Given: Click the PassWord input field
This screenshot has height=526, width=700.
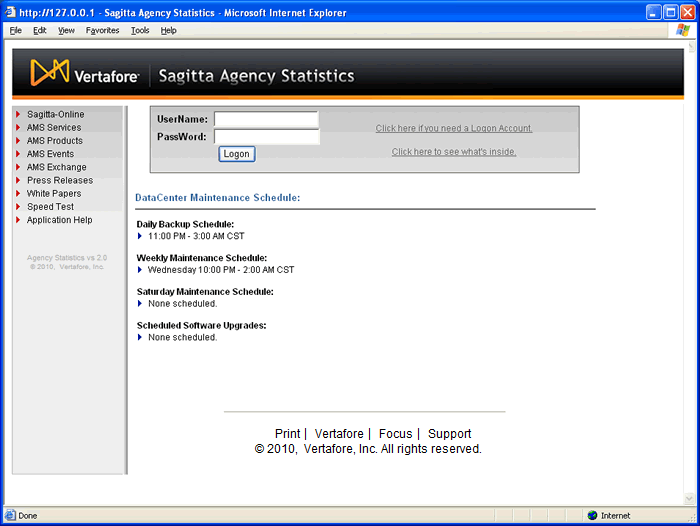Looking at the screenshot, I should pyautogui.click(x=267, y=137).
